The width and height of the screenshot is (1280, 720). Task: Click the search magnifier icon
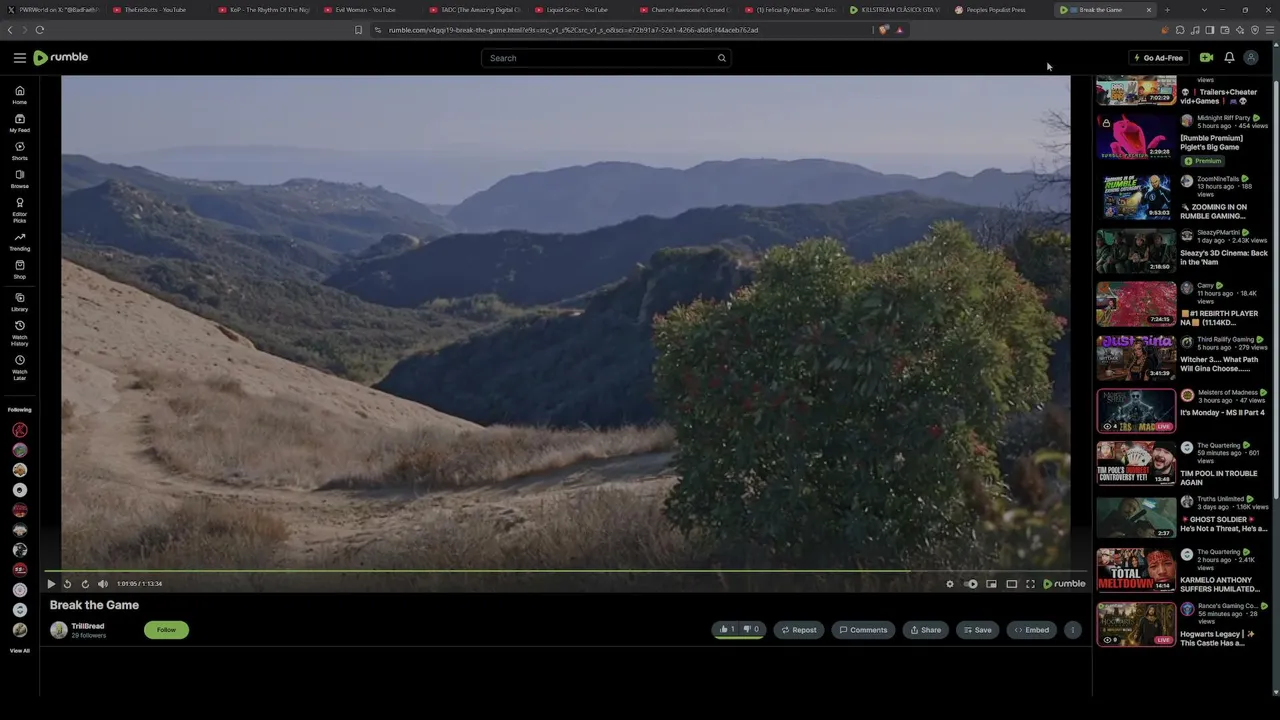[x=721, y=58]
